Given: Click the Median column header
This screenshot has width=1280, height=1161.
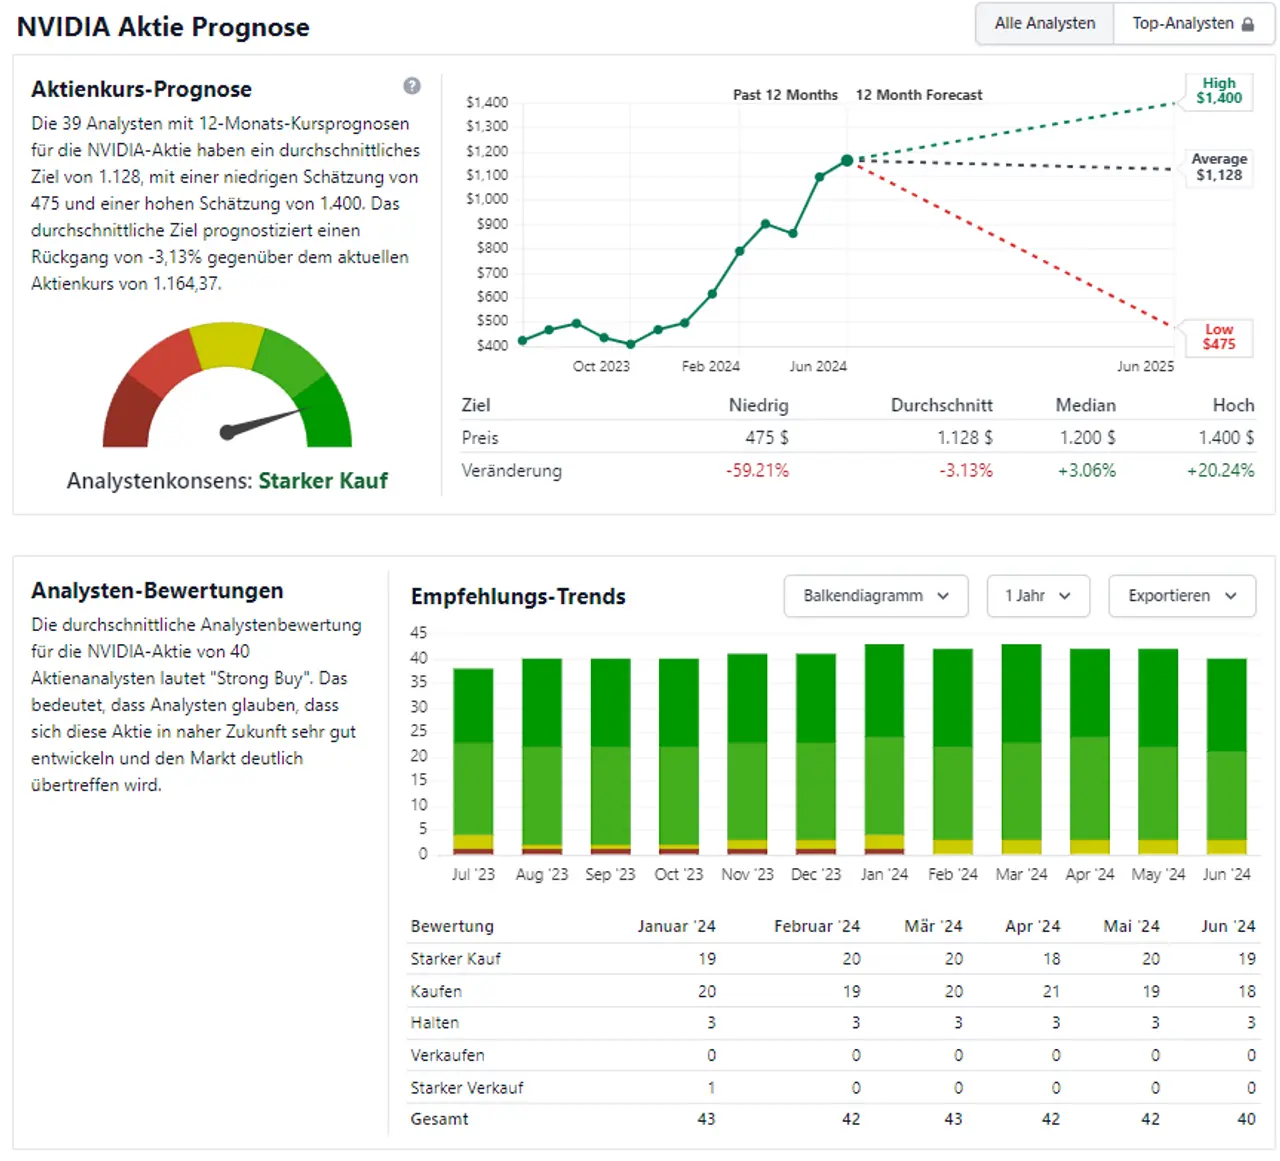Looking at the screenshot, I should tap(1085, 405).
